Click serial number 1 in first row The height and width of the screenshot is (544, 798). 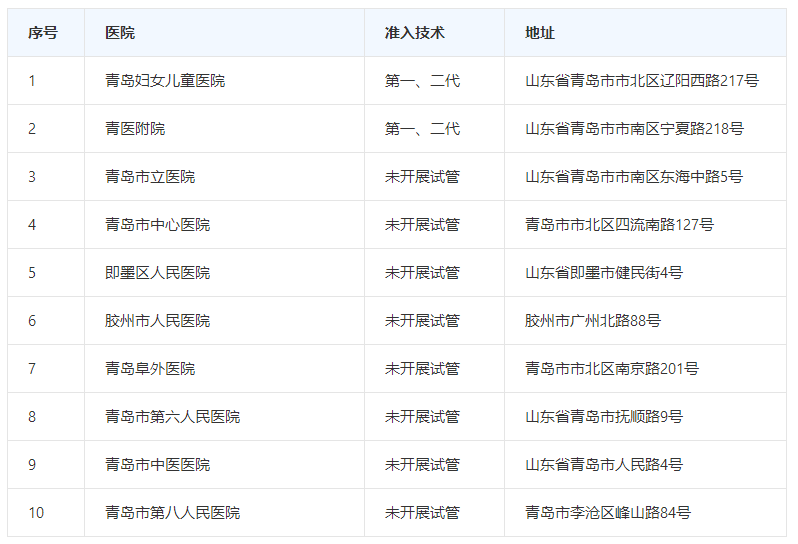32,81
